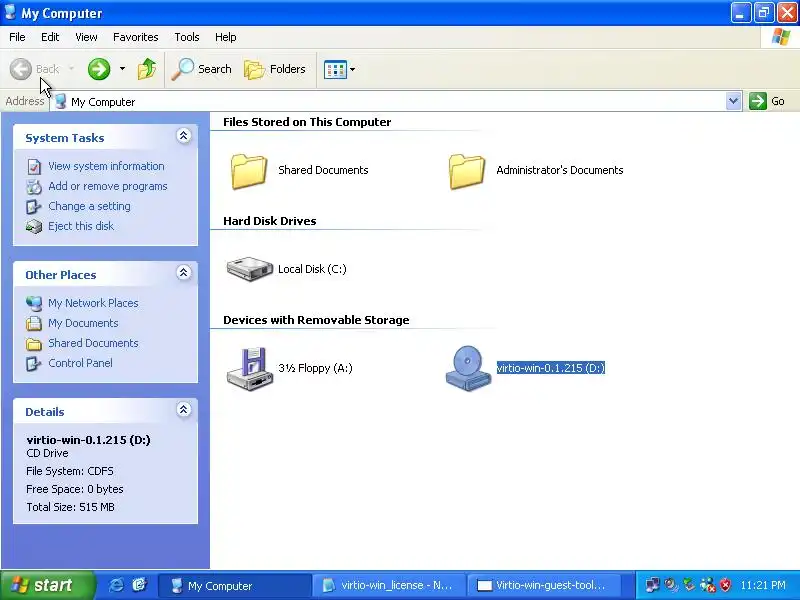Open the Views dropdown arrow

click(x=353, y=69)
